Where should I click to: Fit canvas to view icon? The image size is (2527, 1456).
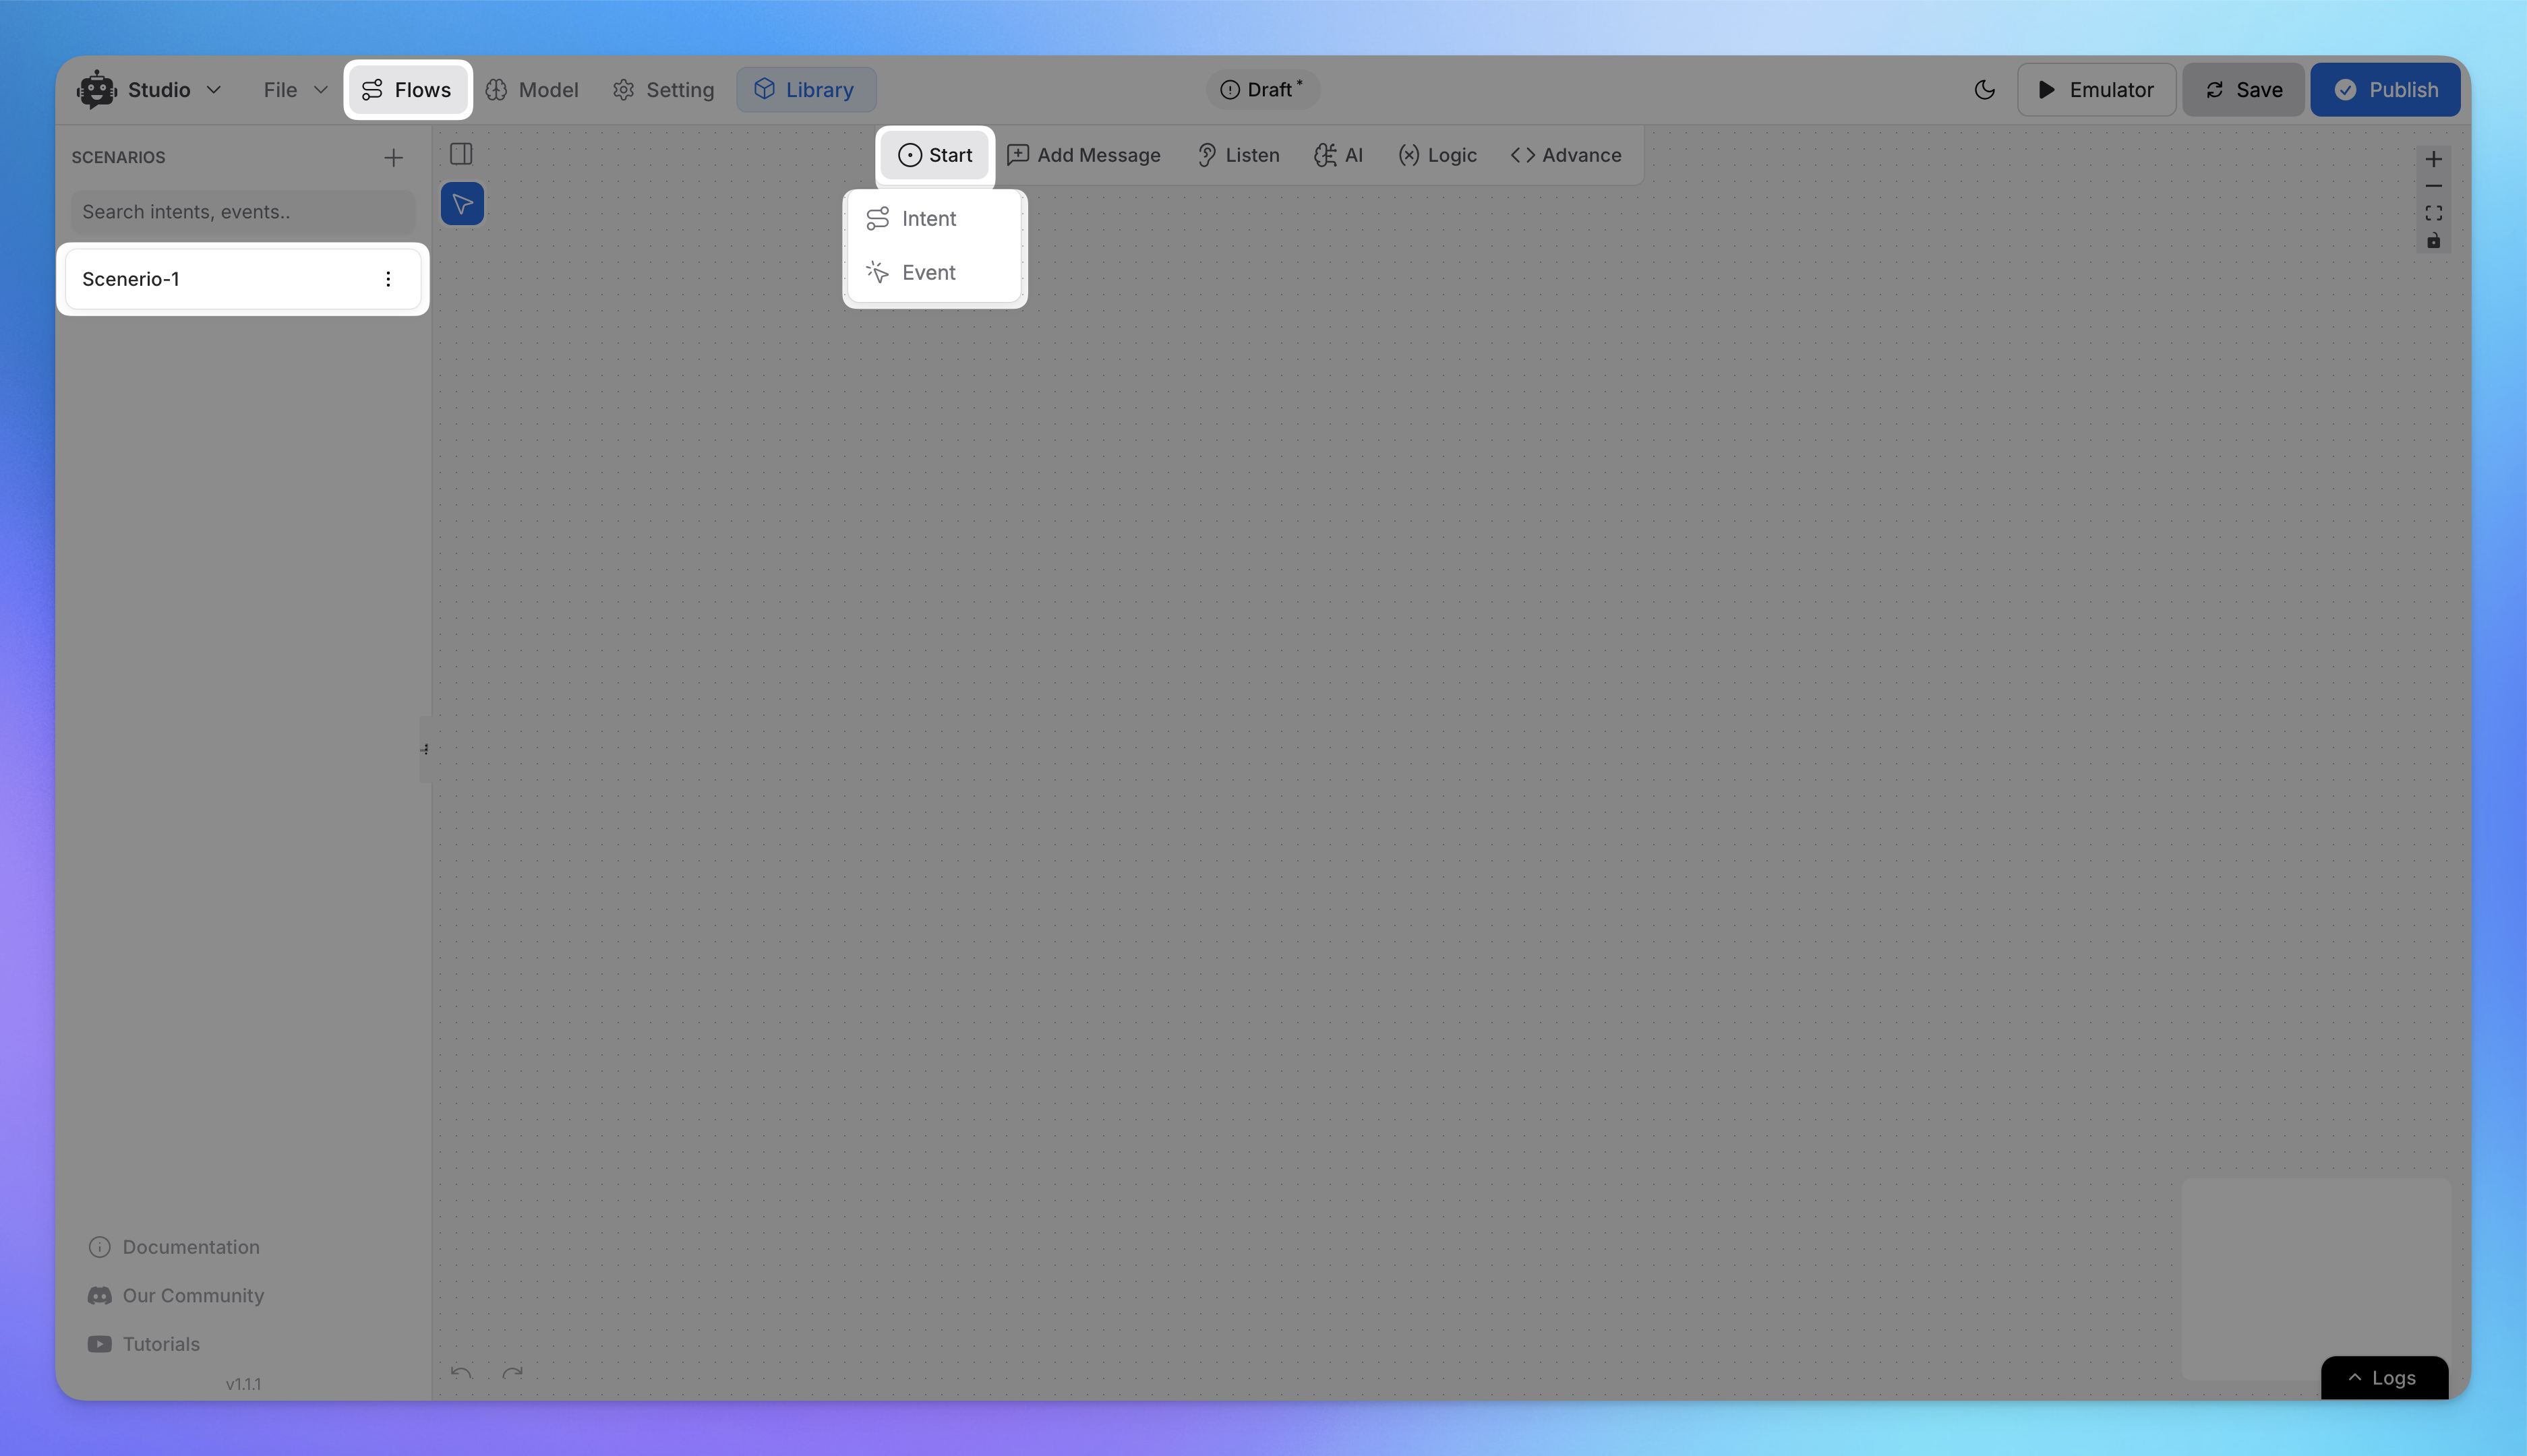pyautogui.click(x=2434, y=213)
